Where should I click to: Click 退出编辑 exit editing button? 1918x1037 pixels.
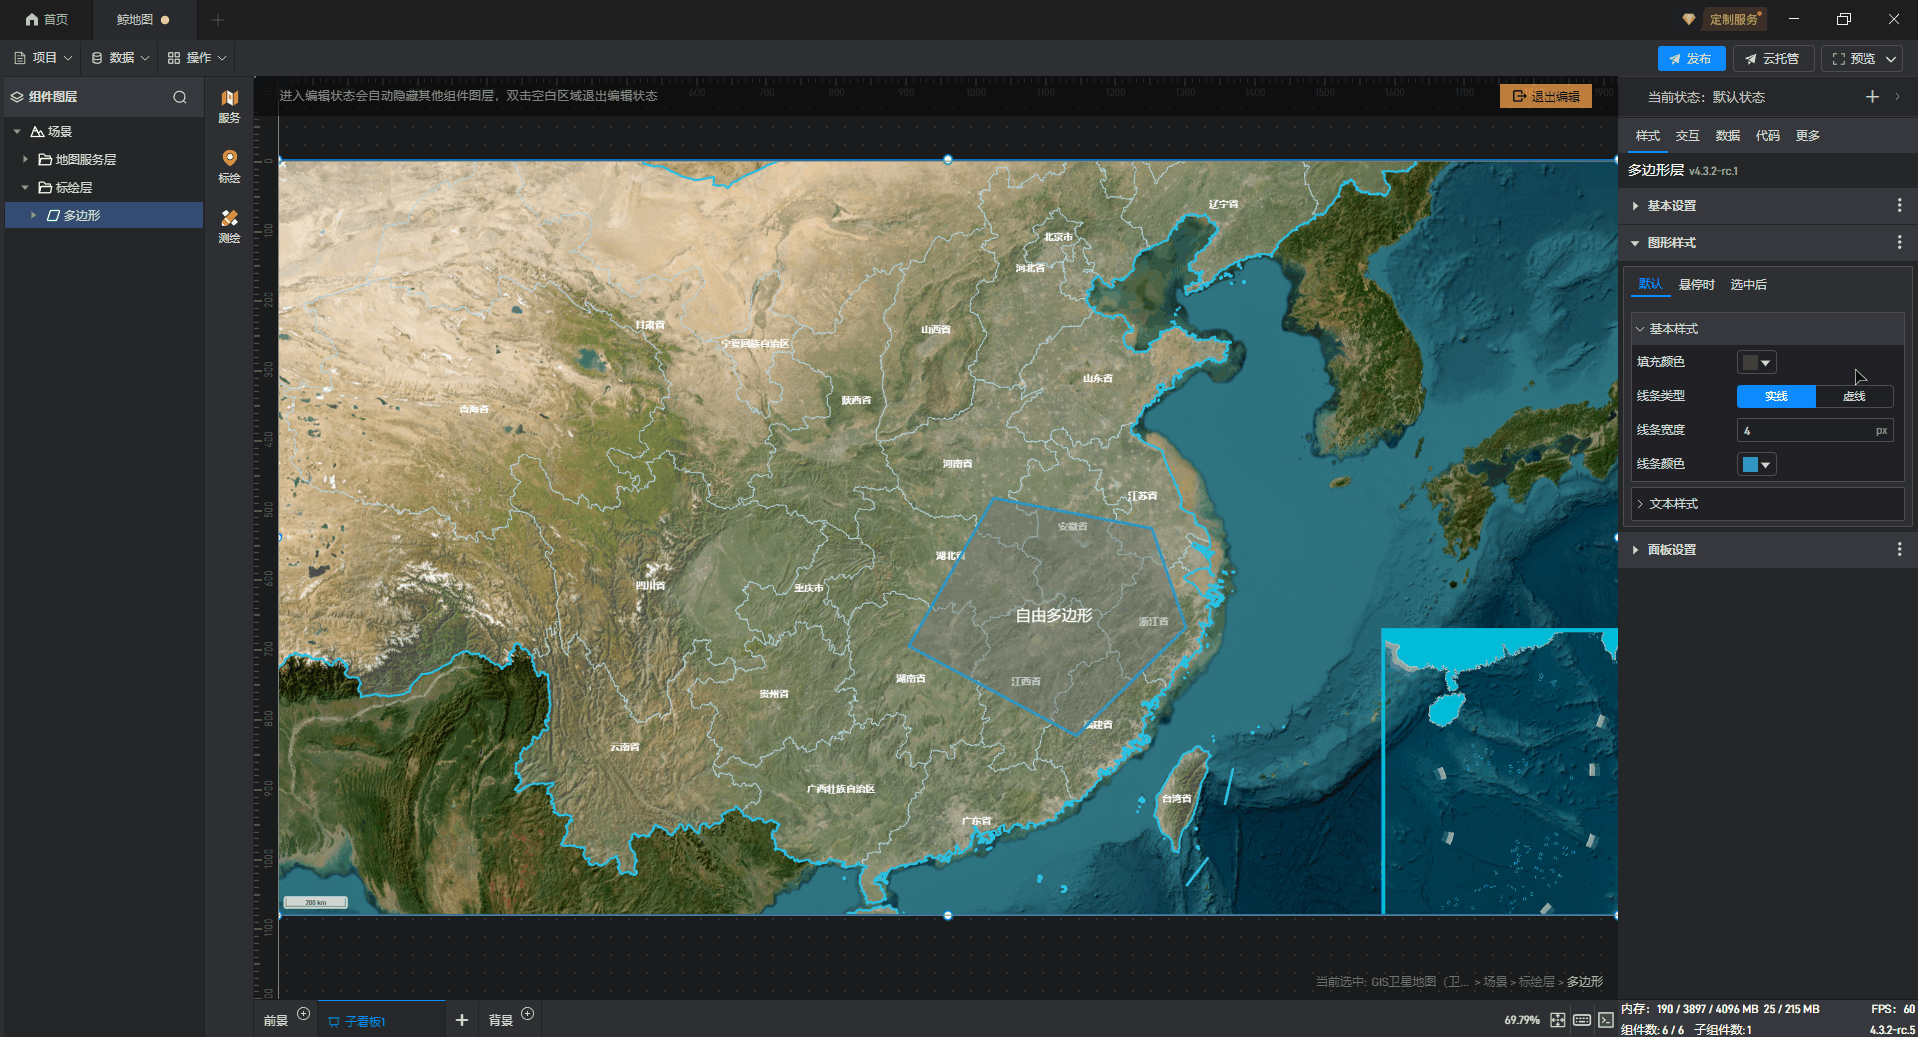tap(1546, 96)
